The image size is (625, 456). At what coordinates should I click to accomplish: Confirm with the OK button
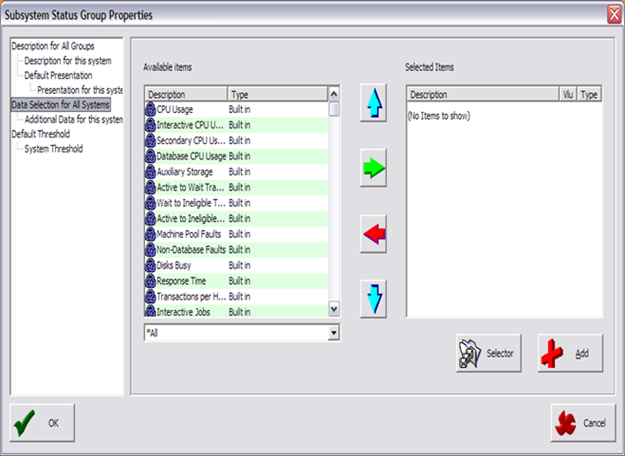click(42, 423)
